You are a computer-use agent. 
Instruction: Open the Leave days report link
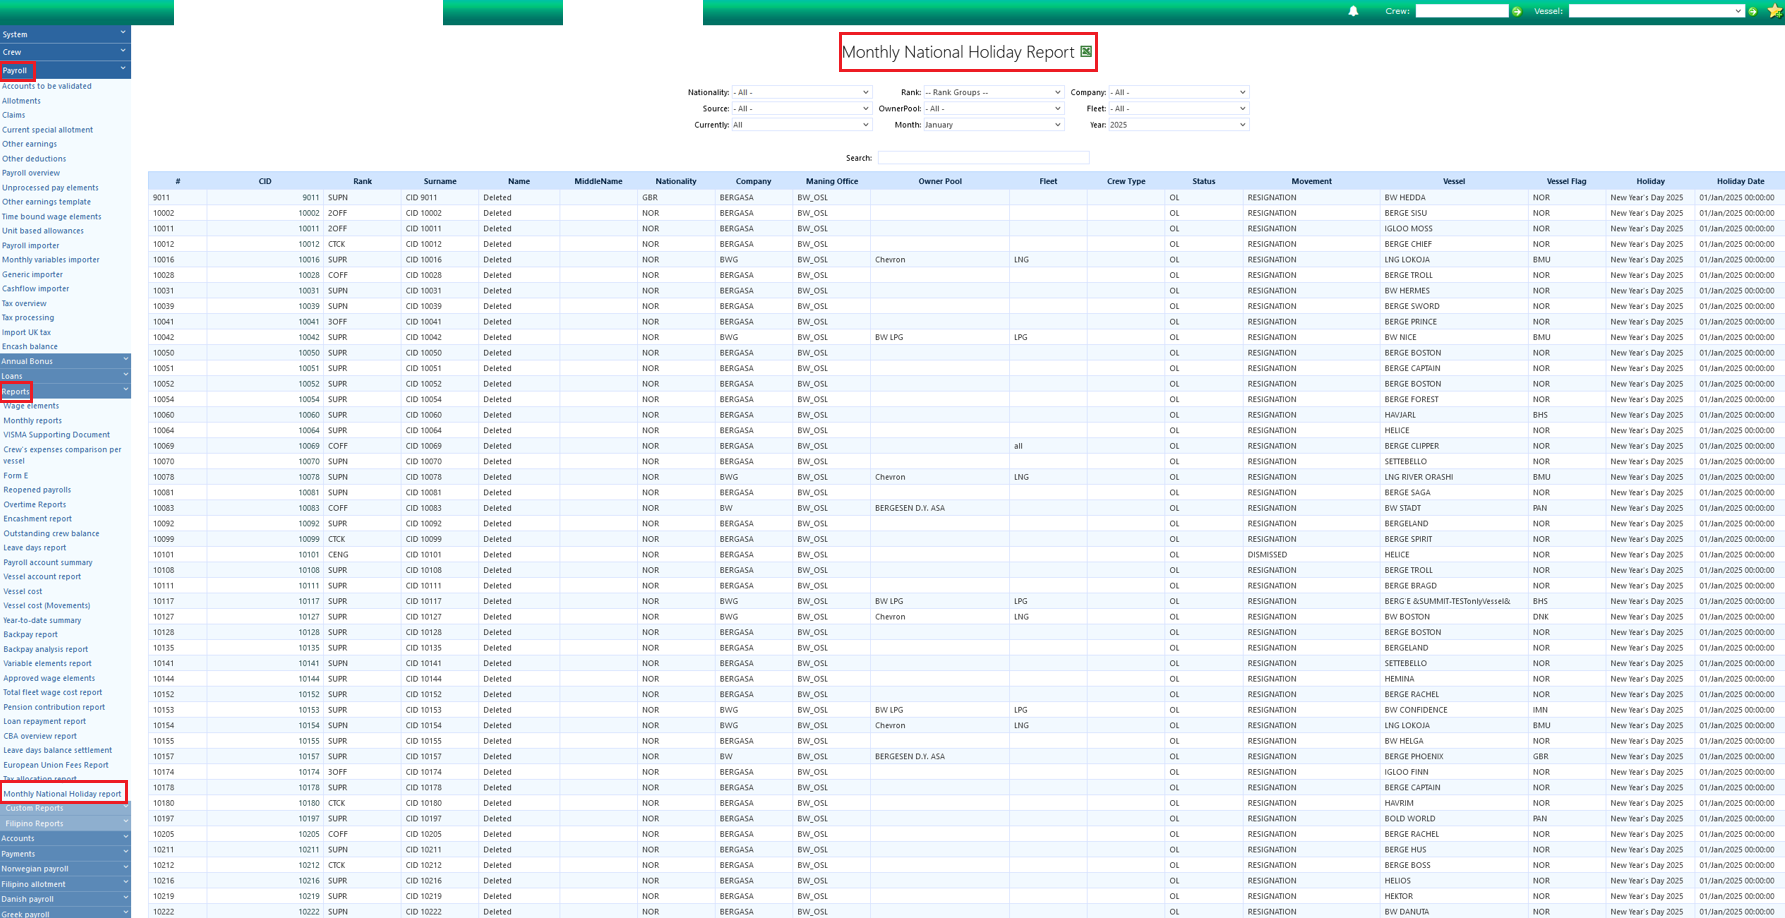coord(35,548)
